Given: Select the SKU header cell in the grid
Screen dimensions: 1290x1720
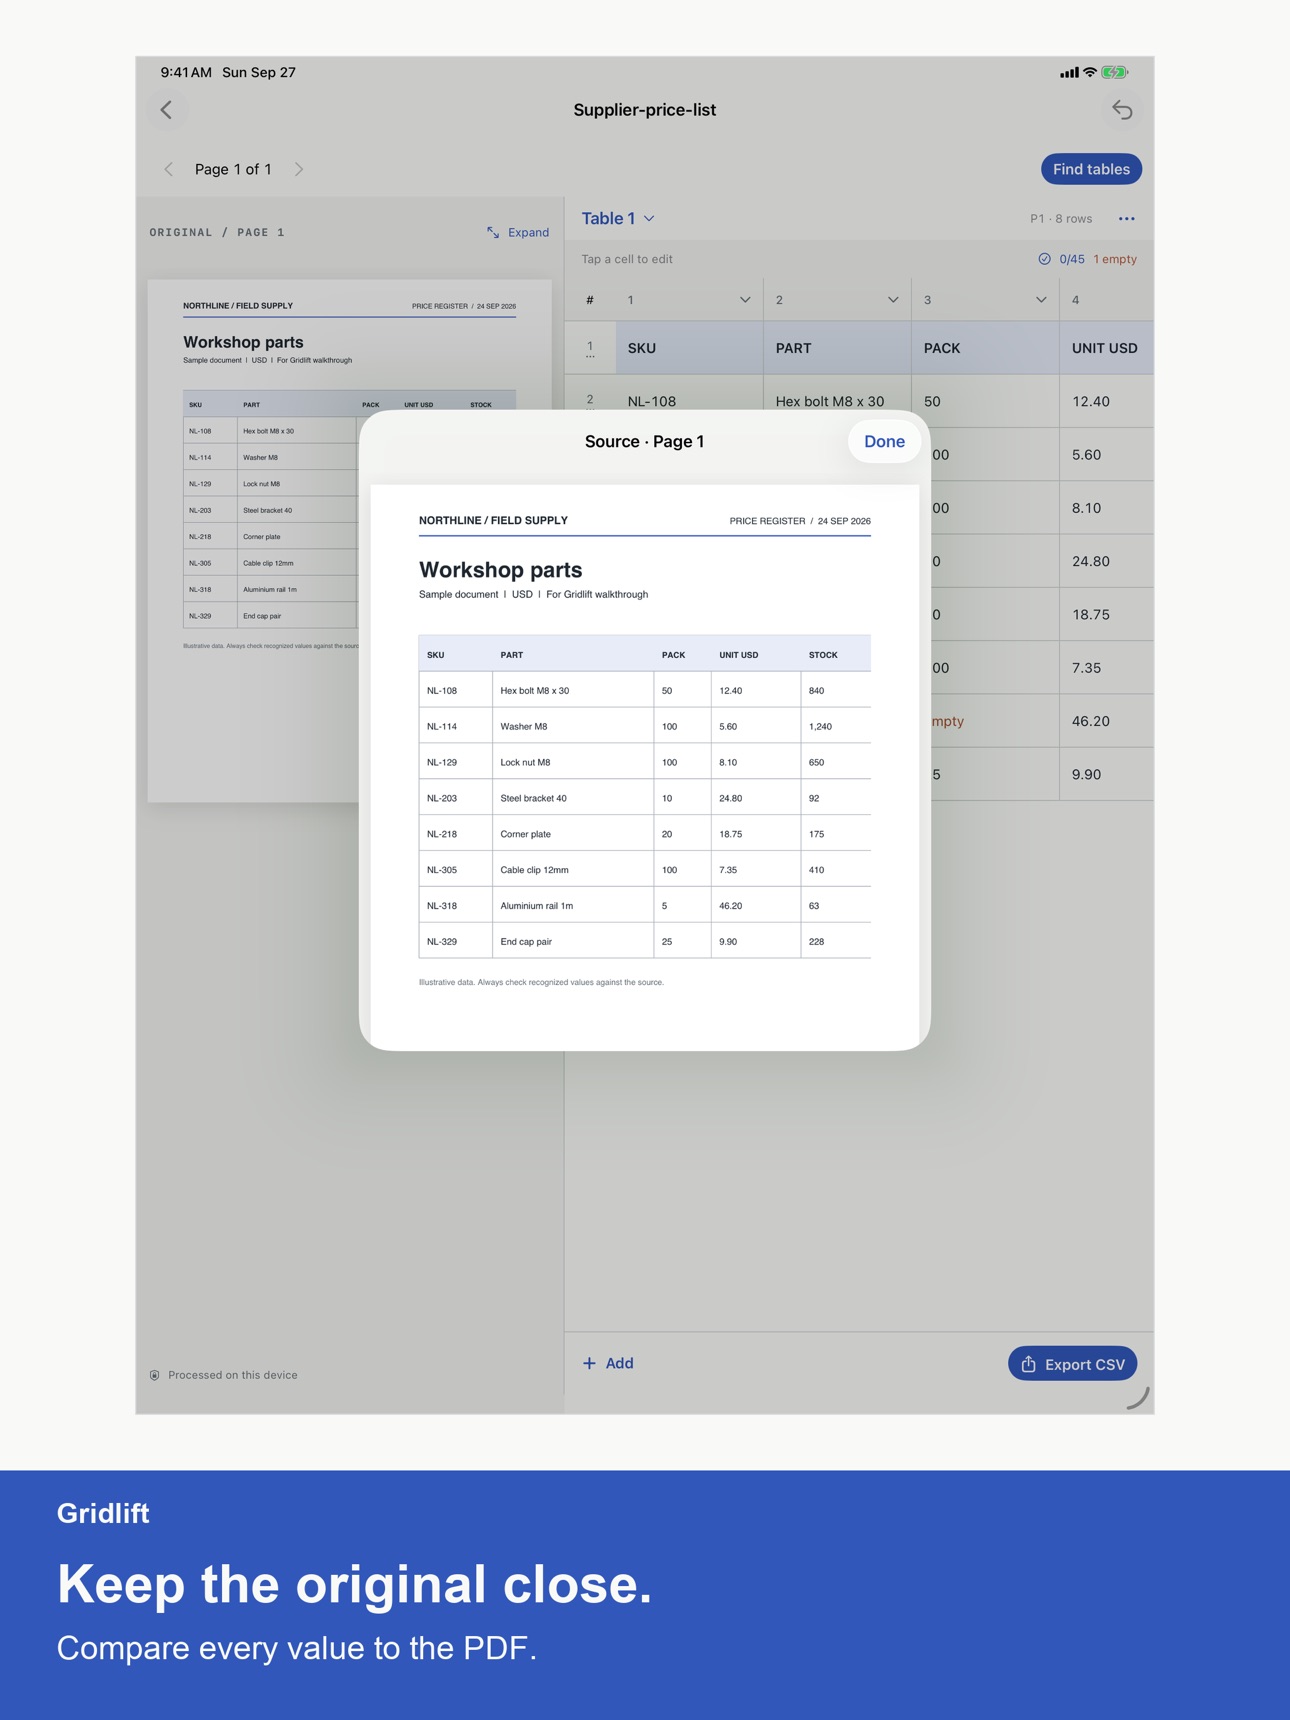Looking at the screenshot, I should 689,348.
